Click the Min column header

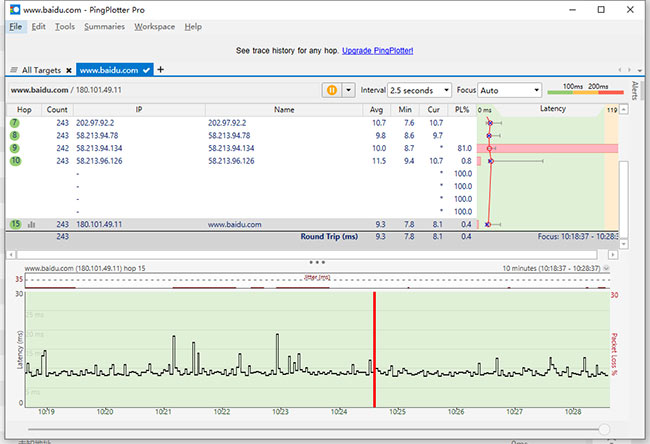(405, 109)
